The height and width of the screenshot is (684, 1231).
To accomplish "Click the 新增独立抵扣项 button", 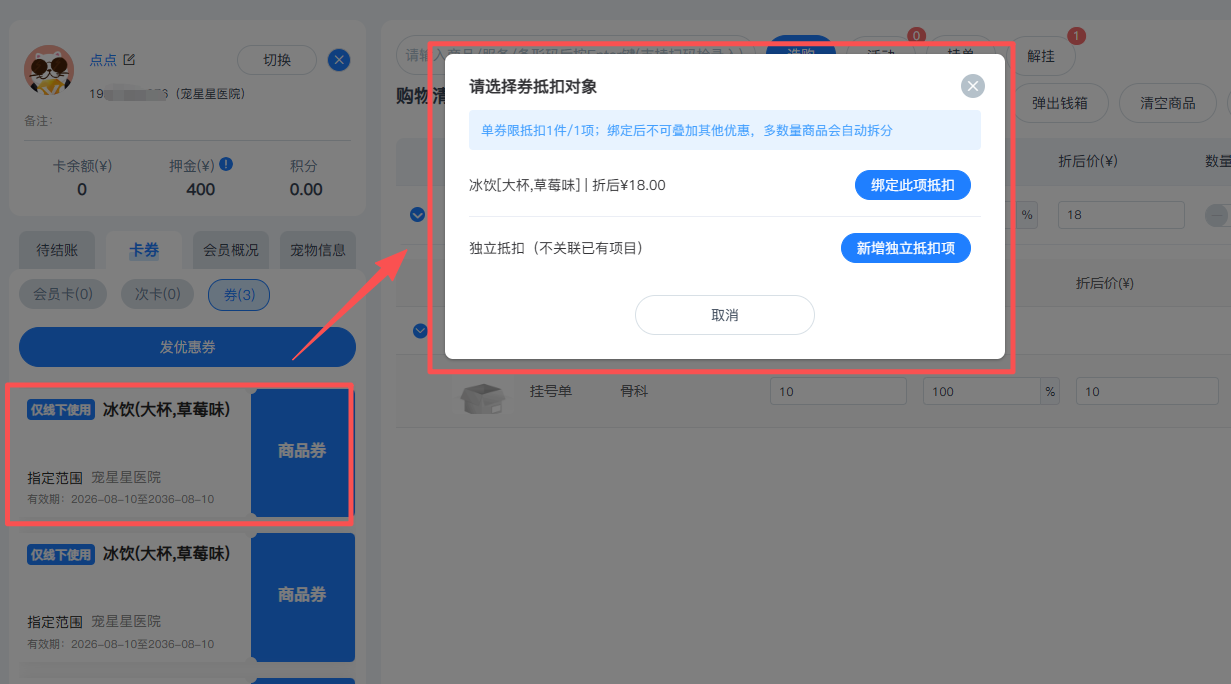I will pyautogui.click(x=906, y=248).
